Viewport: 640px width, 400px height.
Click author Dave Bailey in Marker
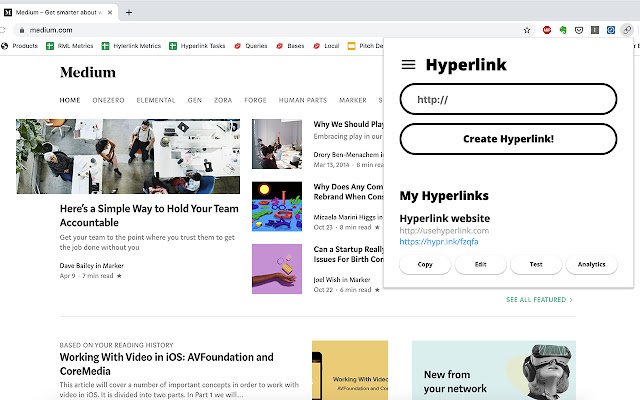(91, 265)
